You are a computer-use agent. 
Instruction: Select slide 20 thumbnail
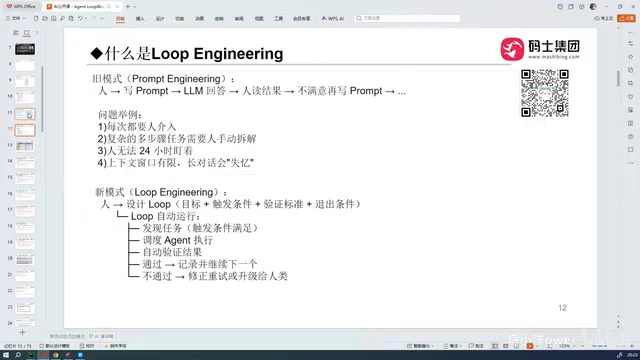click(25, 260)
